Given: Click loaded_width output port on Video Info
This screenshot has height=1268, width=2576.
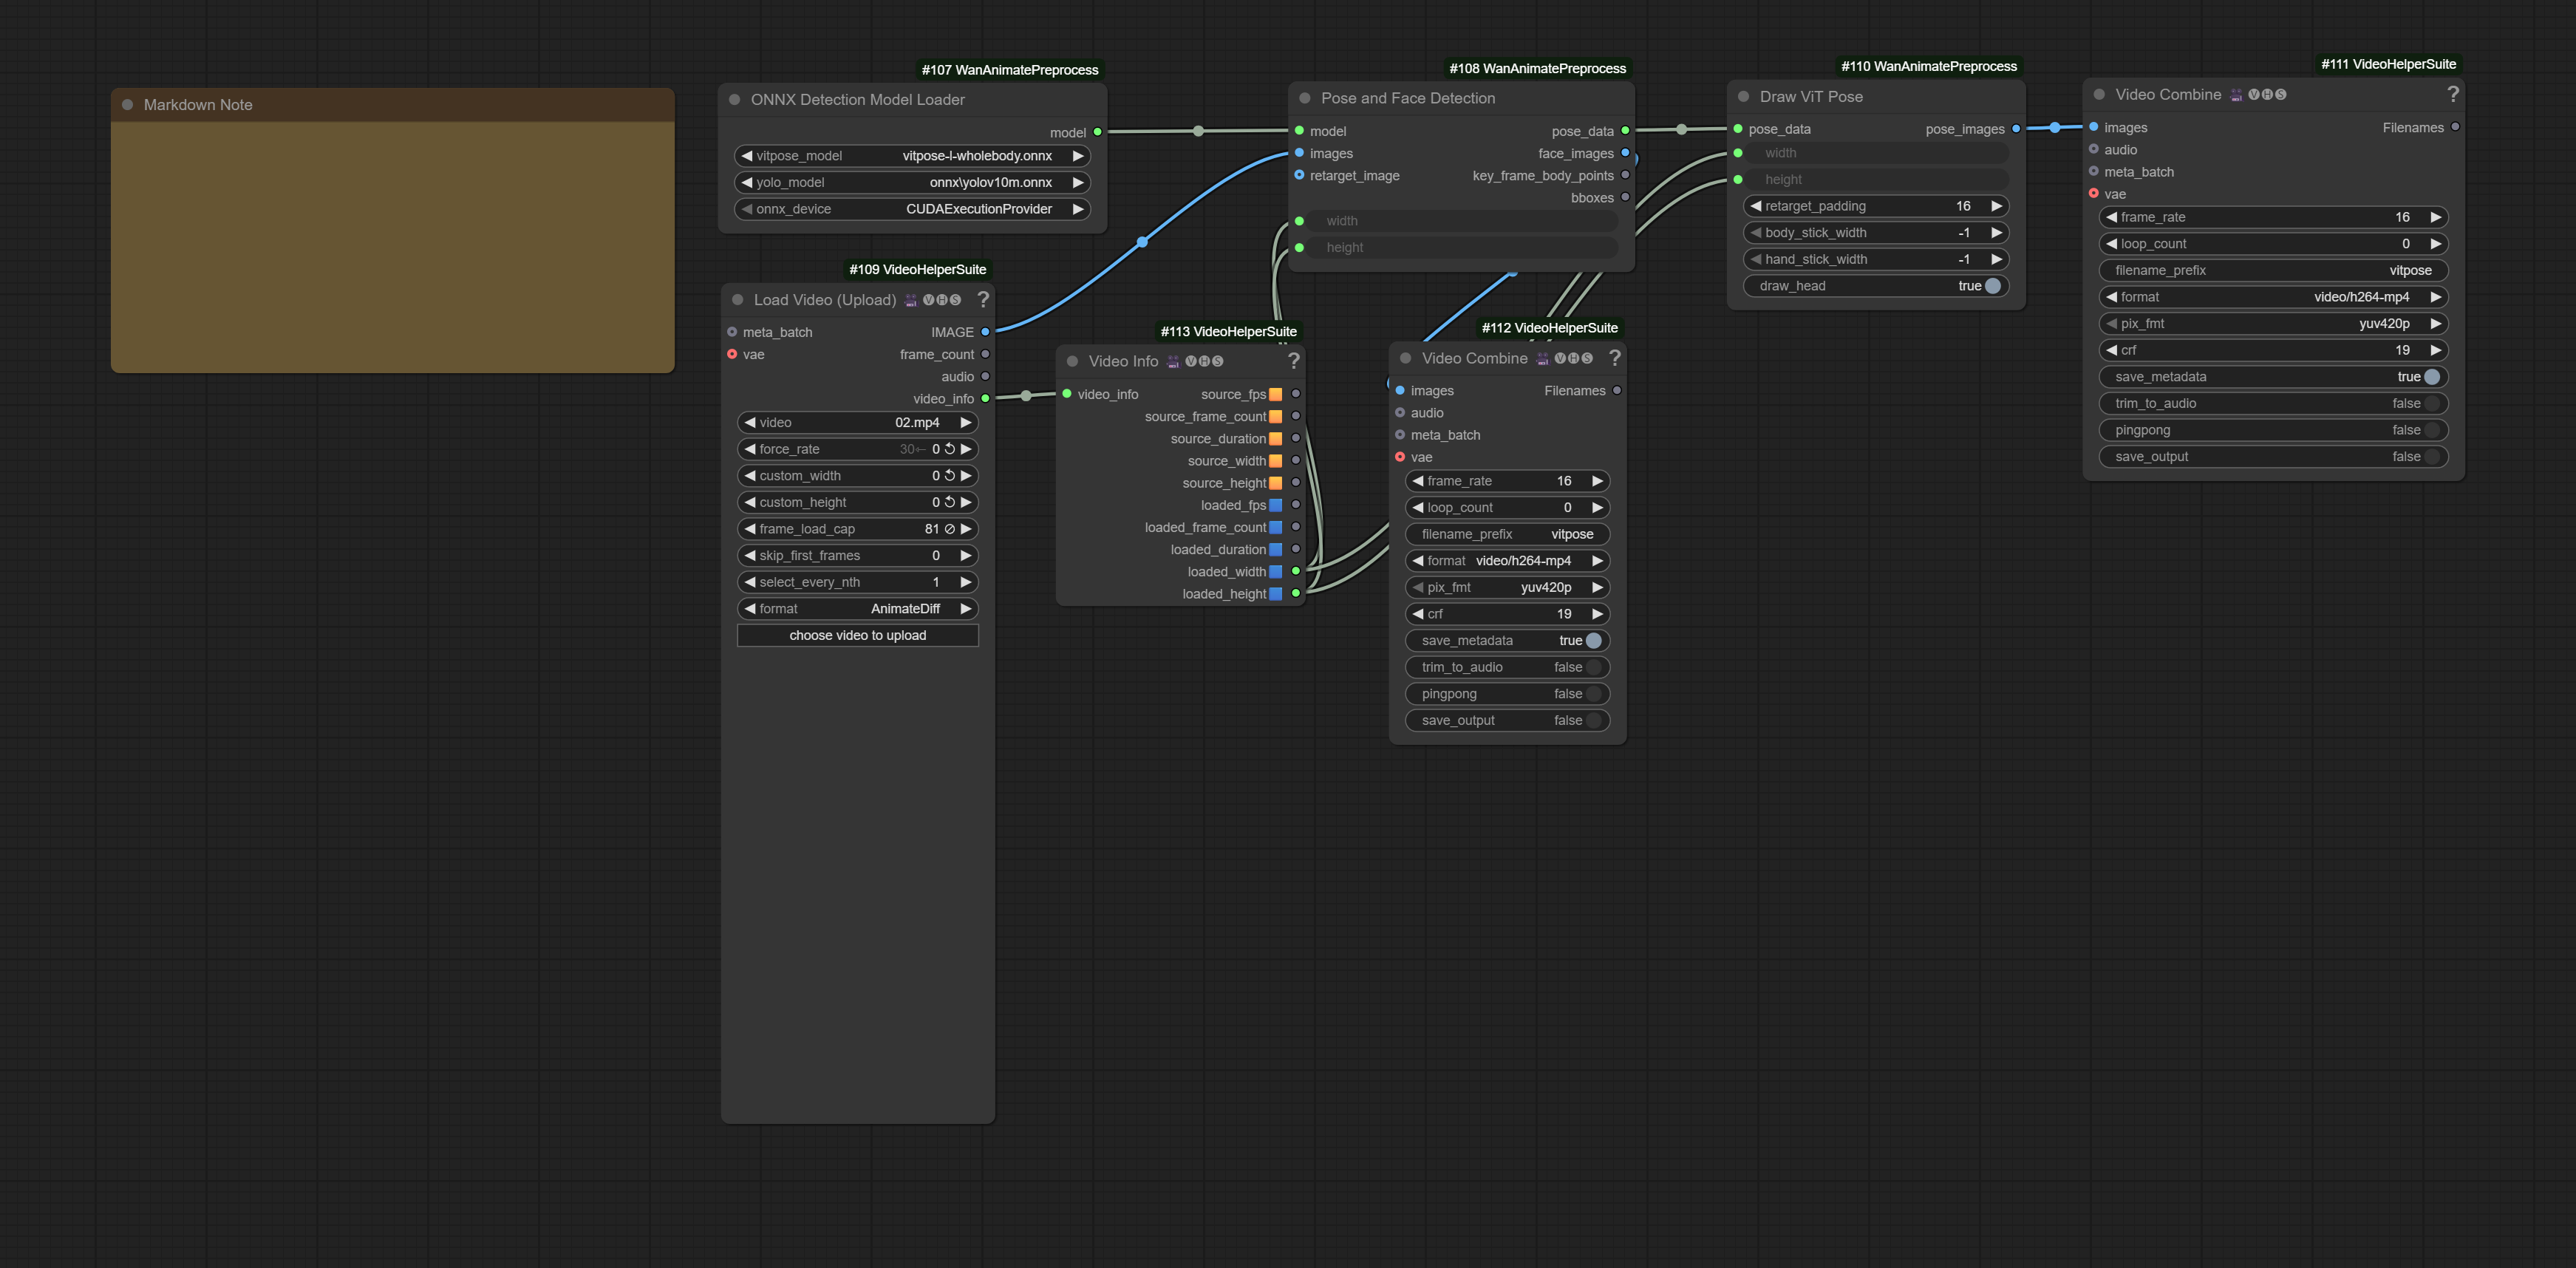Looking at the screenshot, I should tap(1296, 572).
